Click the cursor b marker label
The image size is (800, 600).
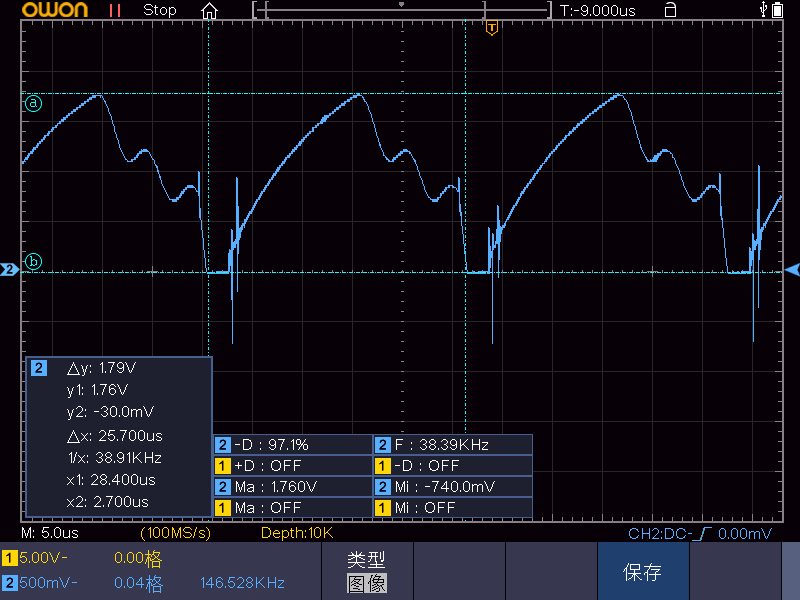(x=34, y=262)
